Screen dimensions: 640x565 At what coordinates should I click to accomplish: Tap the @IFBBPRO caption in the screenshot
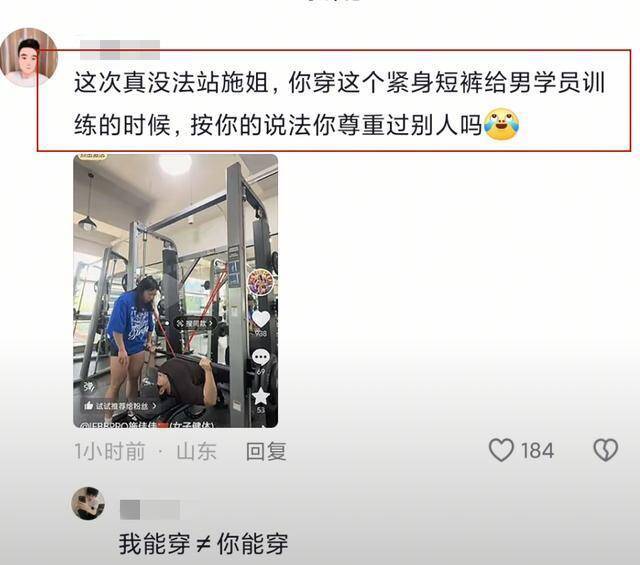[x=147, y=425]
